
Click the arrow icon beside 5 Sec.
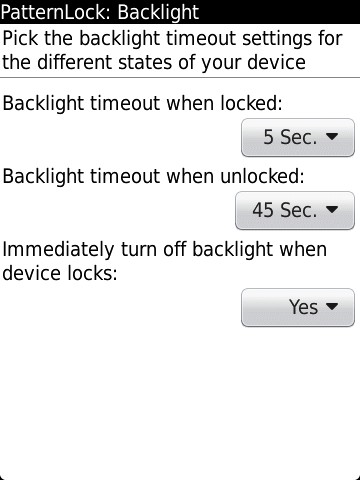click(x=332, y=136)
